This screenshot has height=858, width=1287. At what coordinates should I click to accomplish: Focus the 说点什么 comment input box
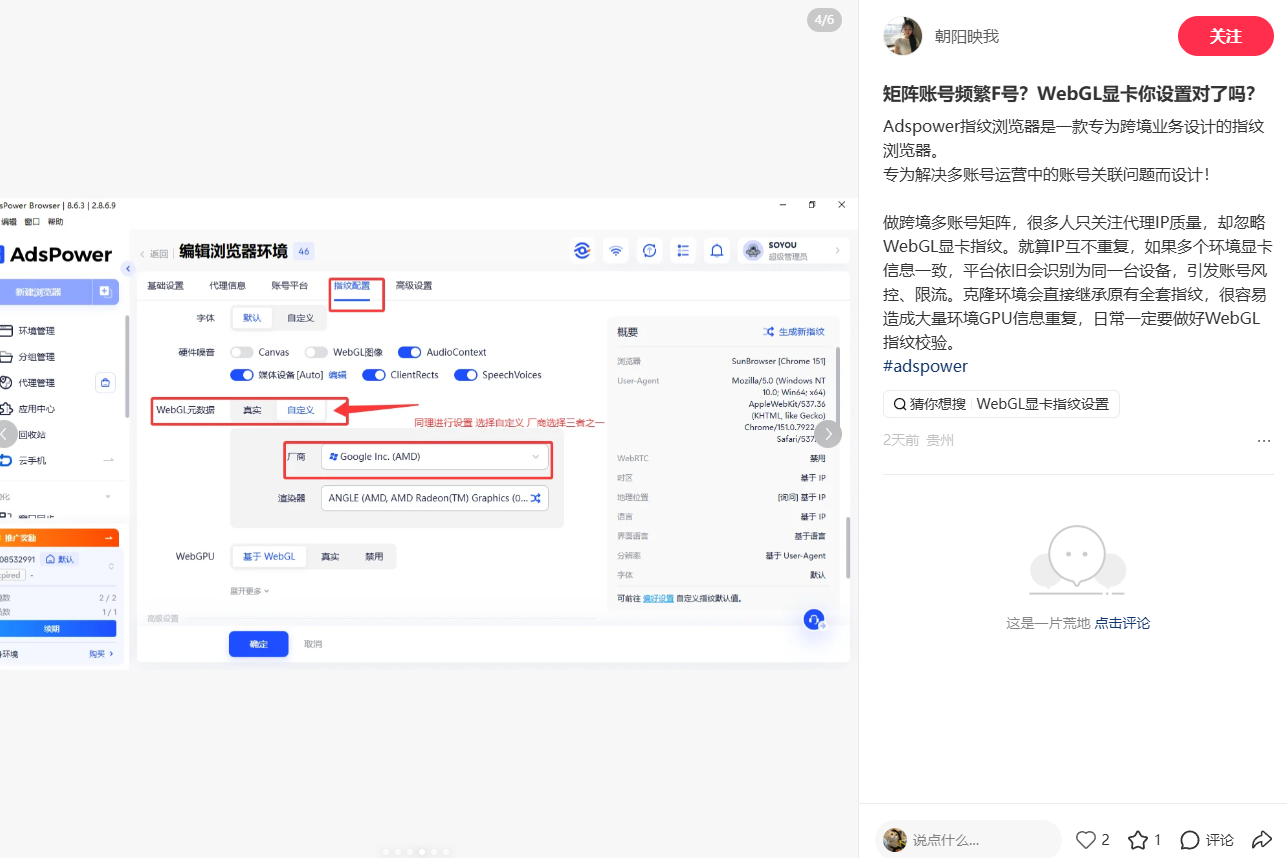click(x=968, y=840)
